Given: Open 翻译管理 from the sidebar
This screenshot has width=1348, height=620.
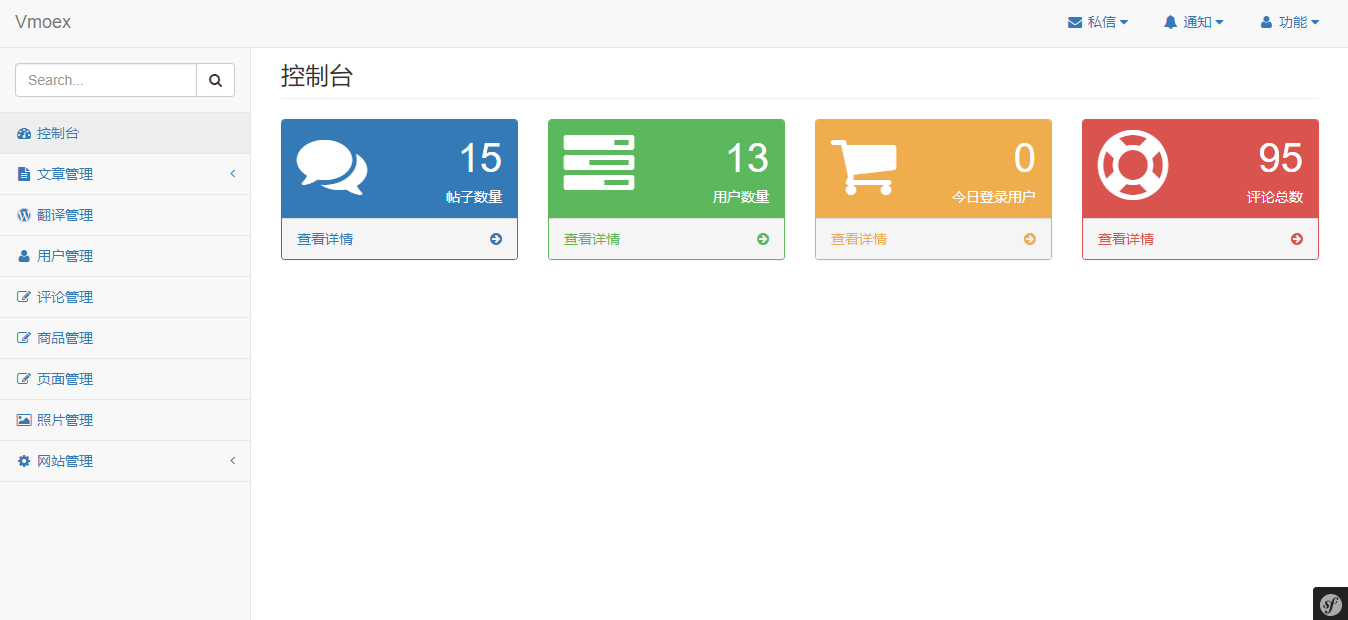Looking at the screenshot, I should click(125, 215).
